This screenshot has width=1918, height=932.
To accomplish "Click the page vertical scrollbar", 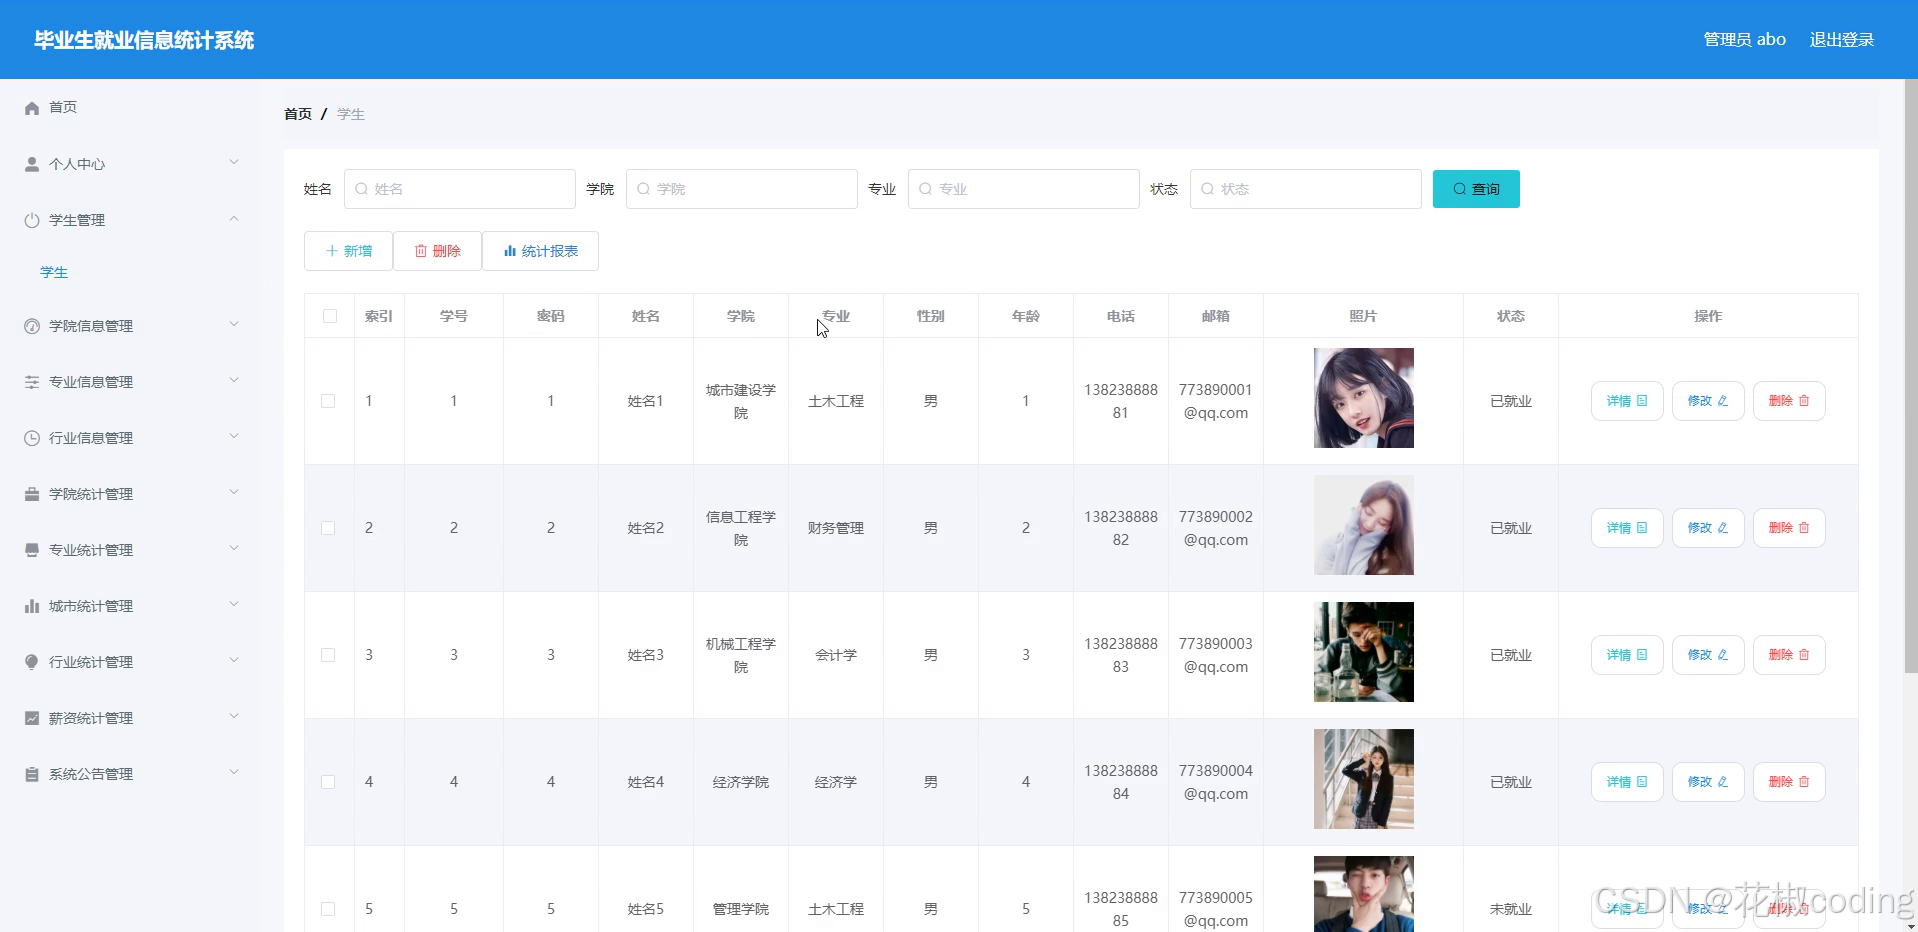I will [1911, 376].
